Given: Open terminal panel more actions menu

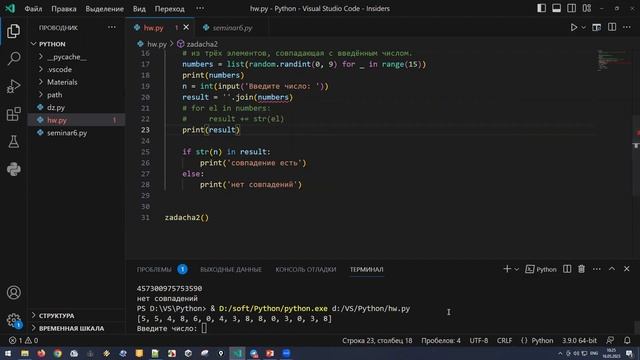Looking at the screenshot, I should (x=597, y=269).
